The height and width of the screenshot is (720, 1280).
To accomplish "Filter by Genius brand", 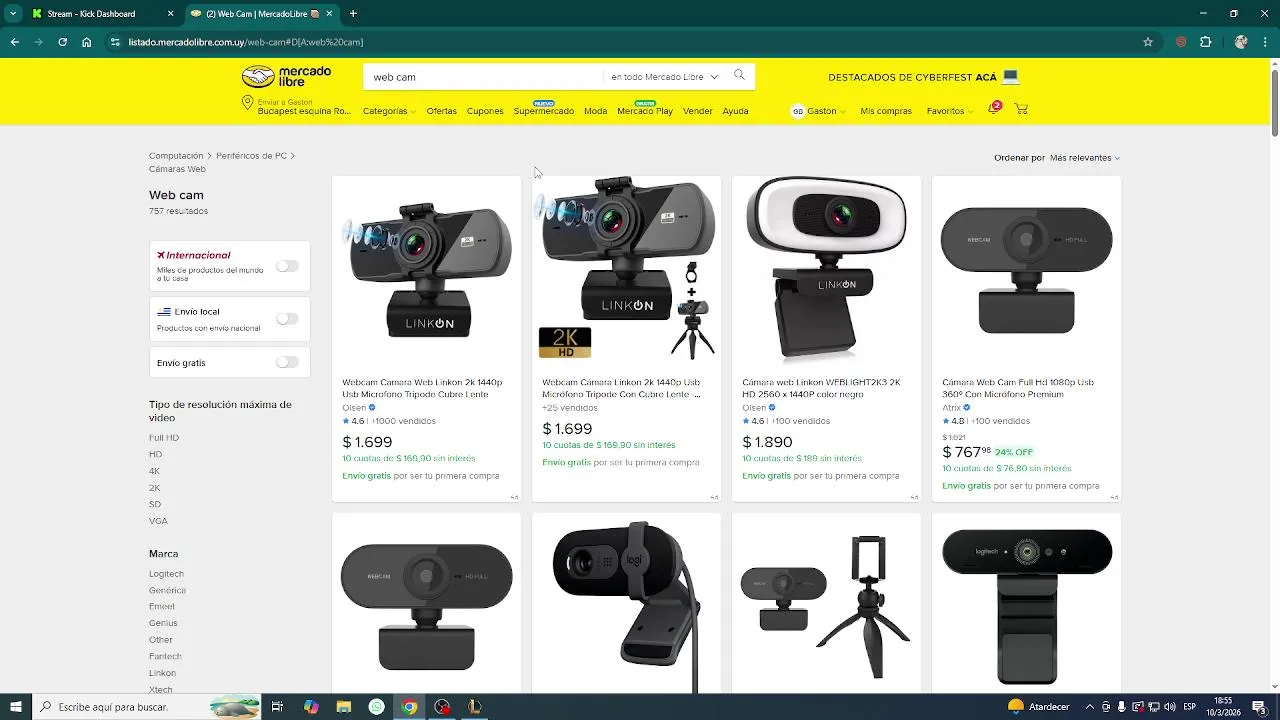I will pos(163,623).
